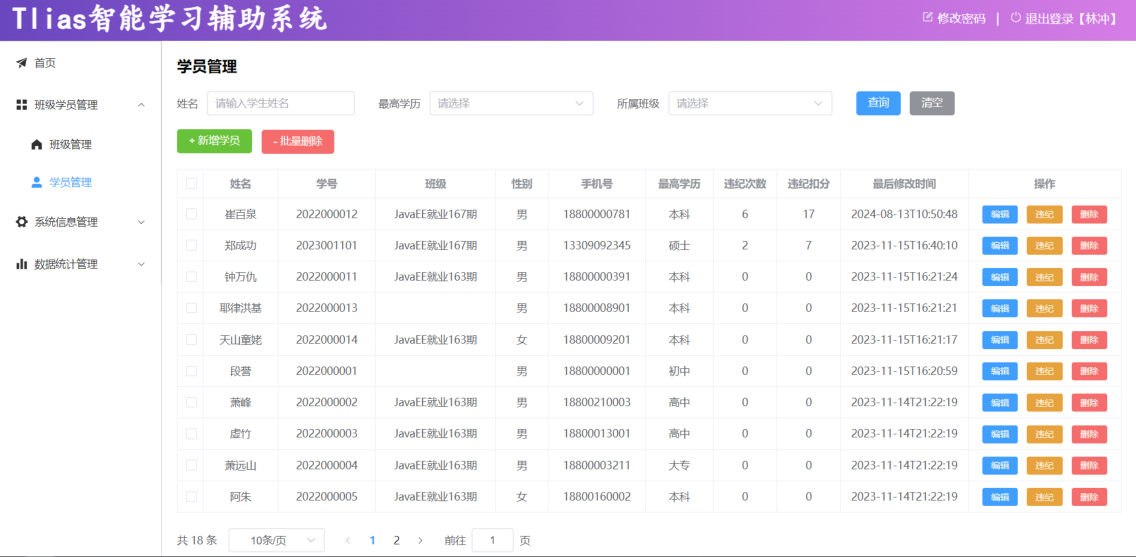Image resolution: width=1136 pixels, height=557 pixels.
Task: Click the 数据统计管理 menu label
Action: pos(66,264)
